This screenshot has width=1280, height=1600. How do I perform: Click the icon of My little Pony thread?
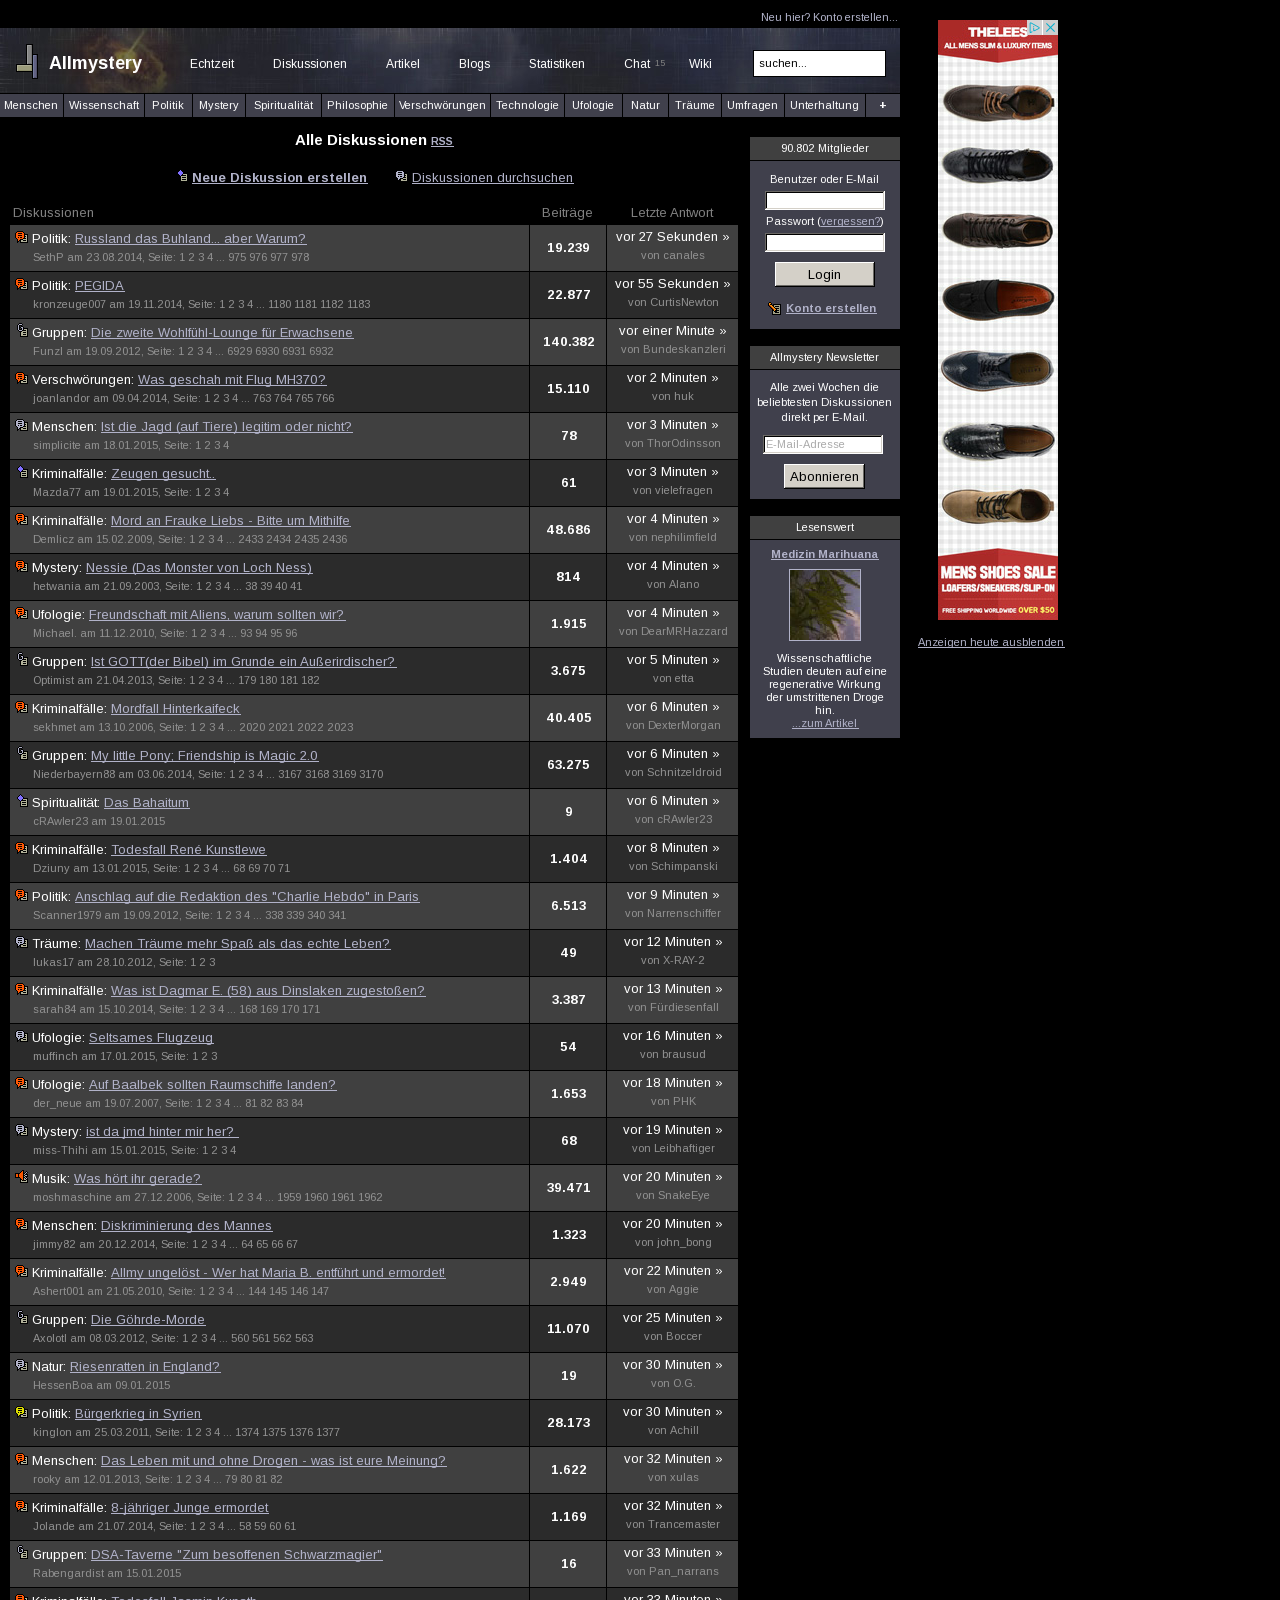[x=21, y=754]
